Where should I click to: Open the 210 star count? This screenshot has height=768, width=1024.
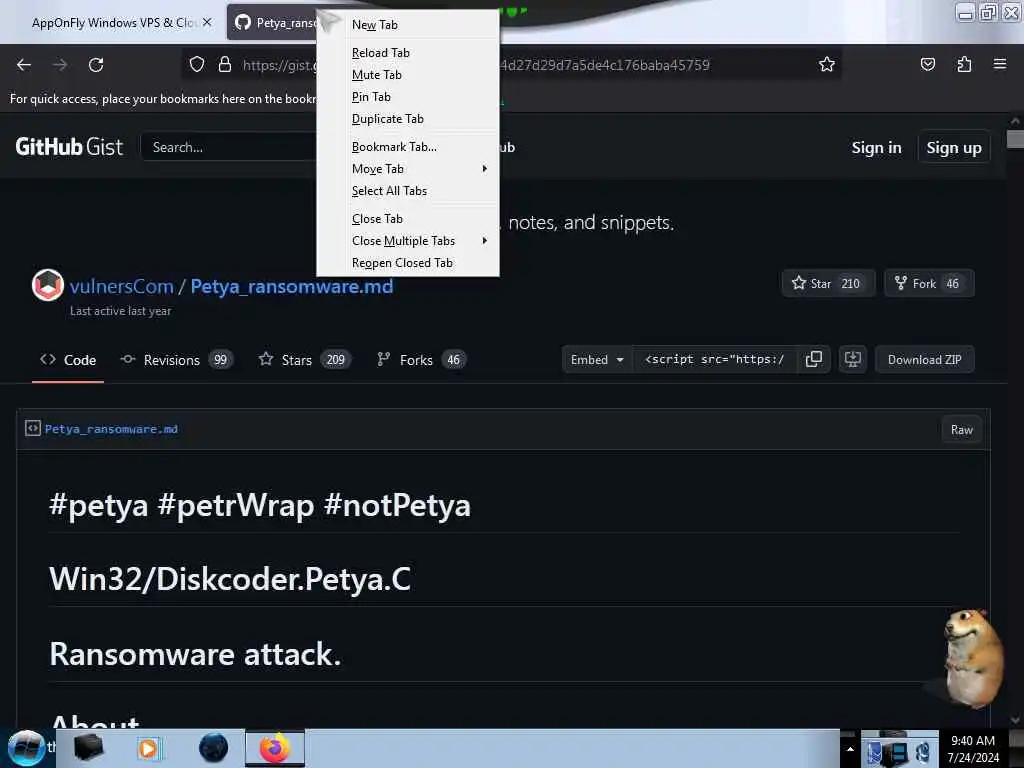click(x=850, y=283)
